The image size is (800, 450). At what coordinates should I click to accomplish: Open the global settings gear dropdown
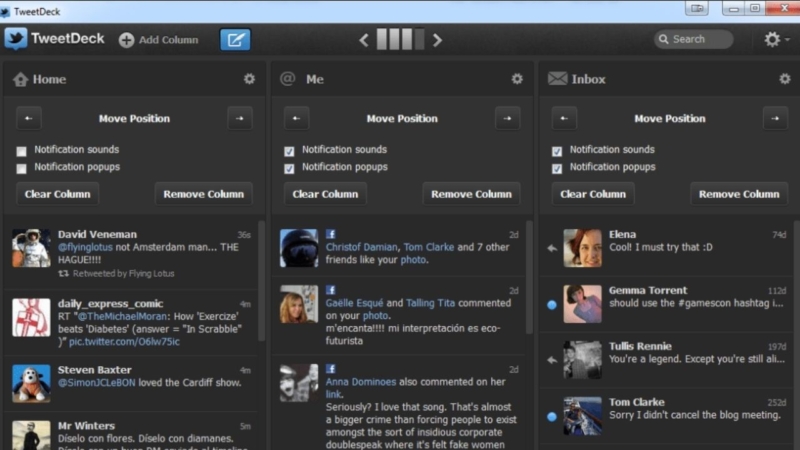coord(774,40)
